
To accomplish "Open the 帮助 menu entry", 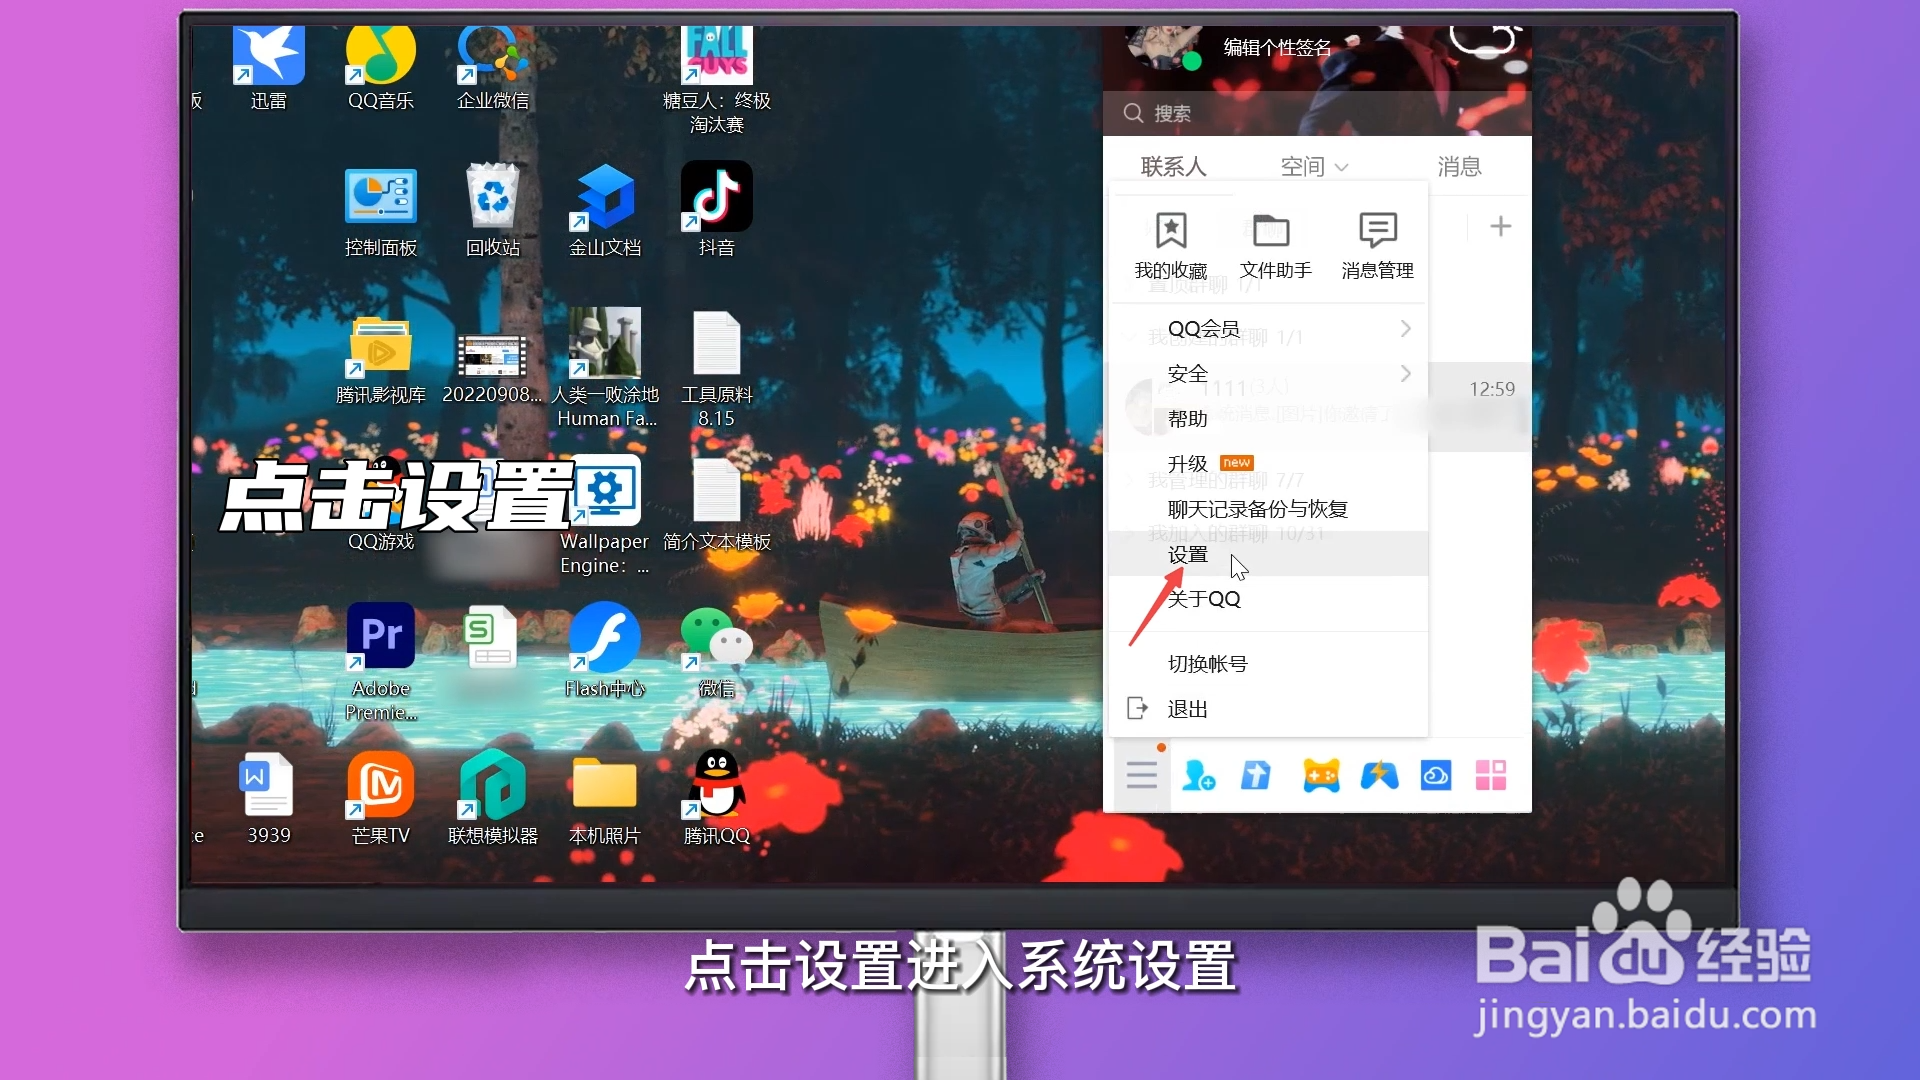I will [1268, 418].
